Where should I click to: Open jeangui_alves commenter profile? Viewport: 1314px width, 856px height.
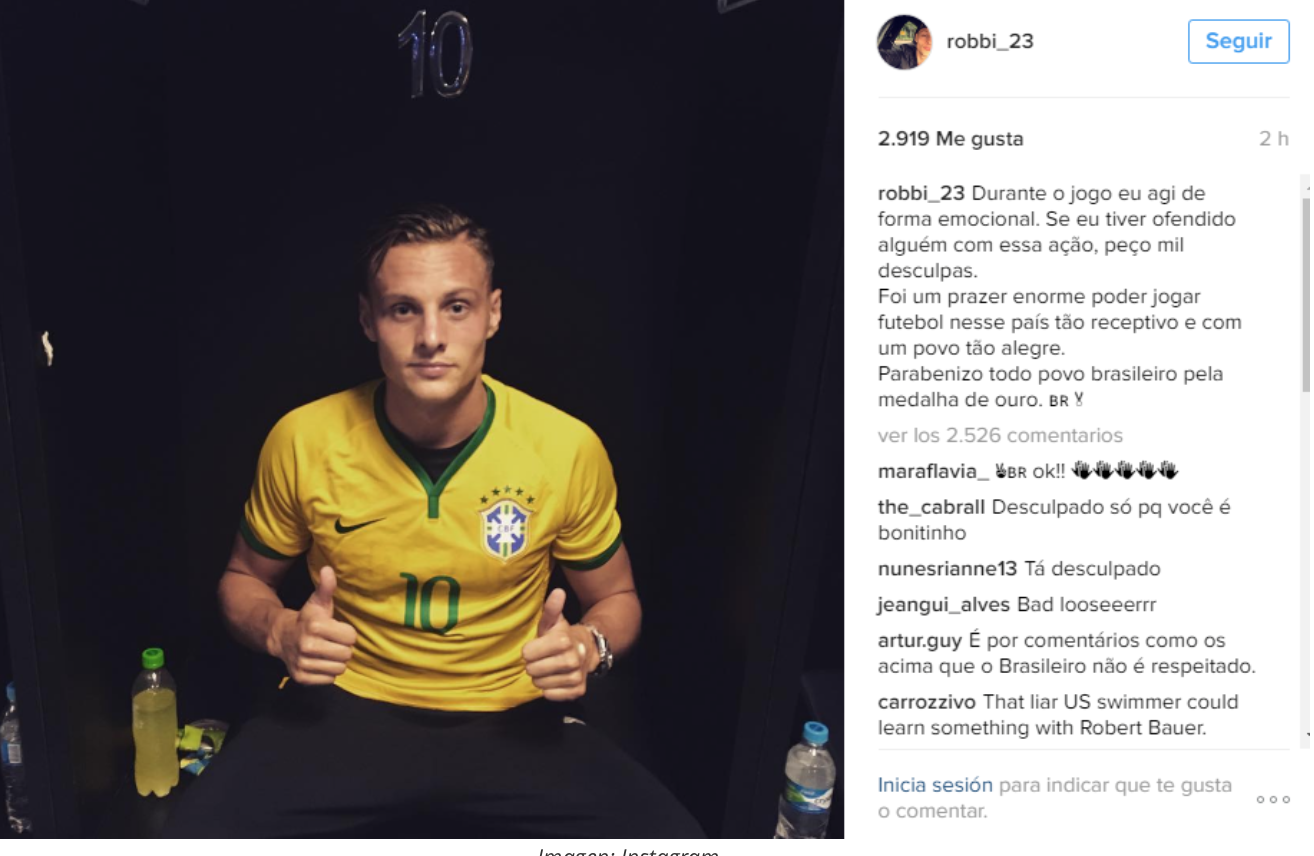[x=944, y=605]
